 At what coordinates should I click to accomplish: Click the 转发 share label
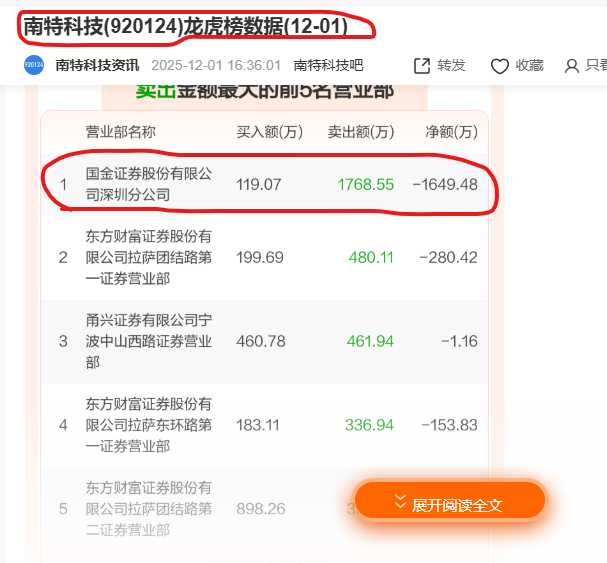[x=451, y=65]
